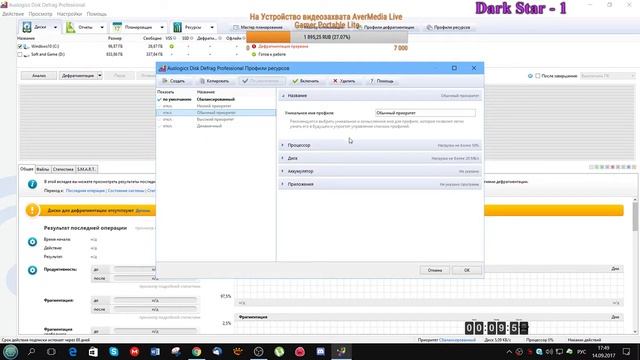
Task: Open the Windows Start button
Action: pyautogui.click(x=10, y=351)
